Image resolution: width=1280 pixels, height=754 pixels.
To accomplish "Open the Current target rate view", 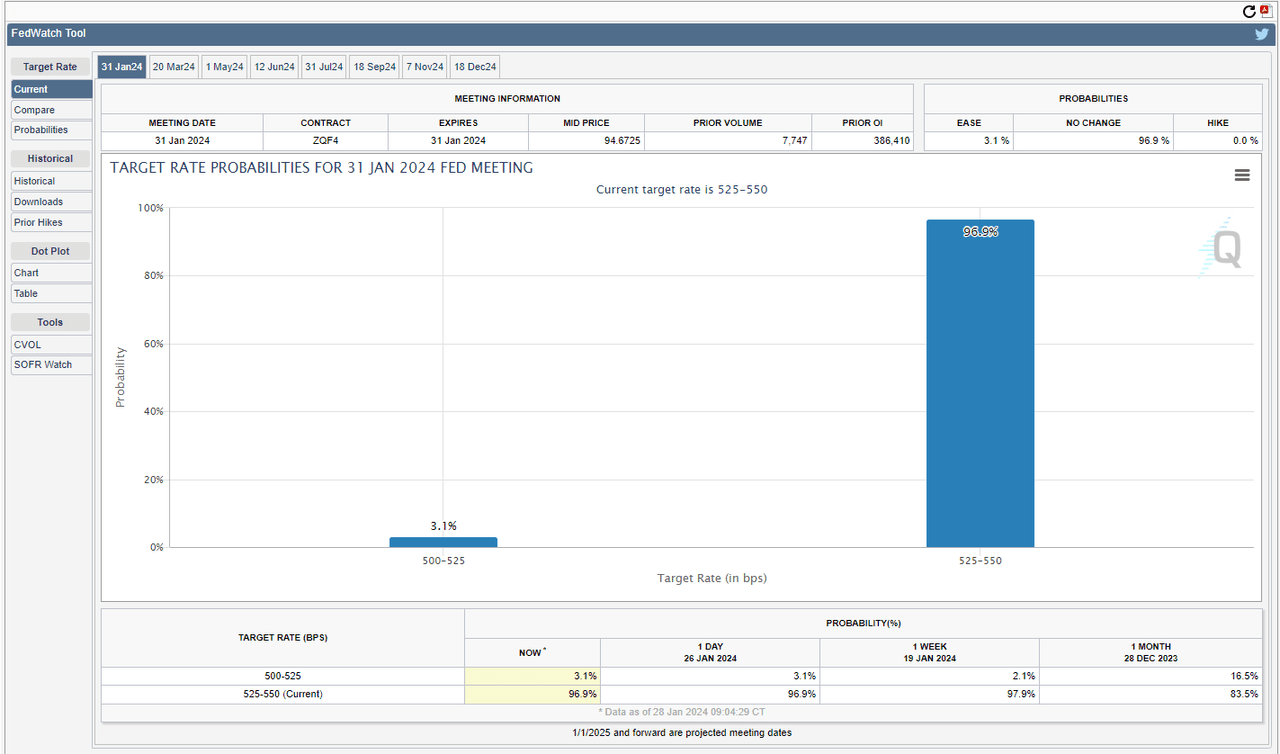I will (51, 89).
